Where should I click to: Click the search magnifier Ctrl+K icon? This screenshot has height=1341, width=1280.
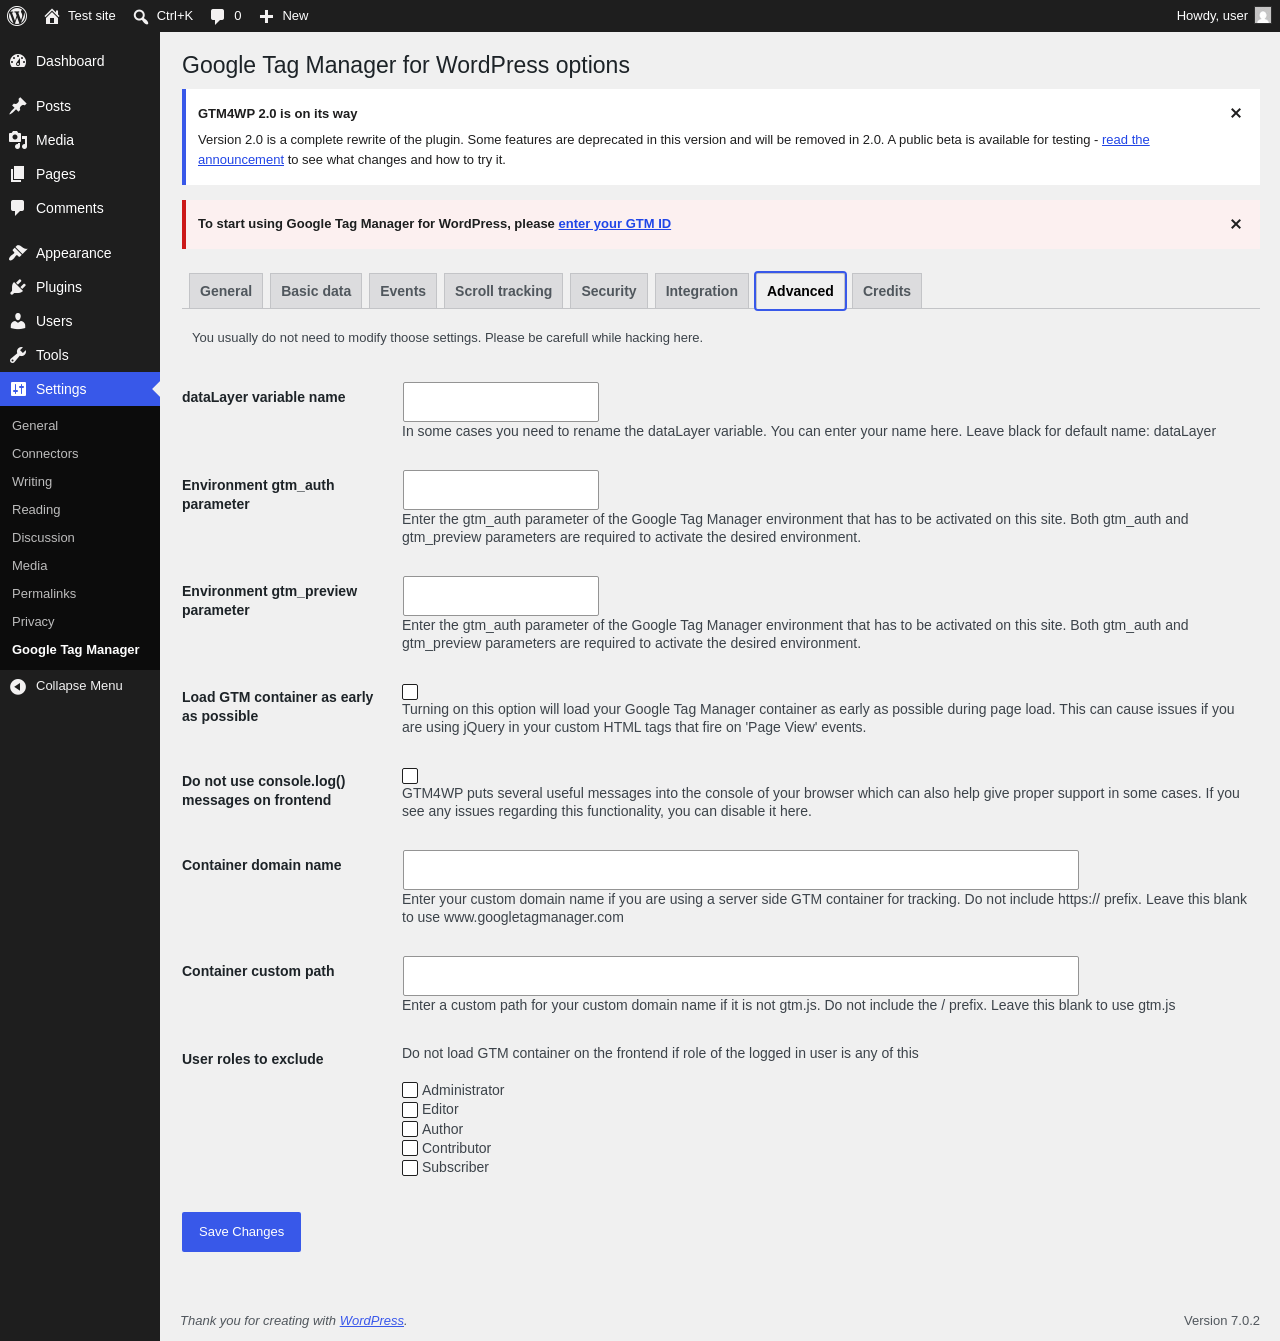tap(141, 16)
